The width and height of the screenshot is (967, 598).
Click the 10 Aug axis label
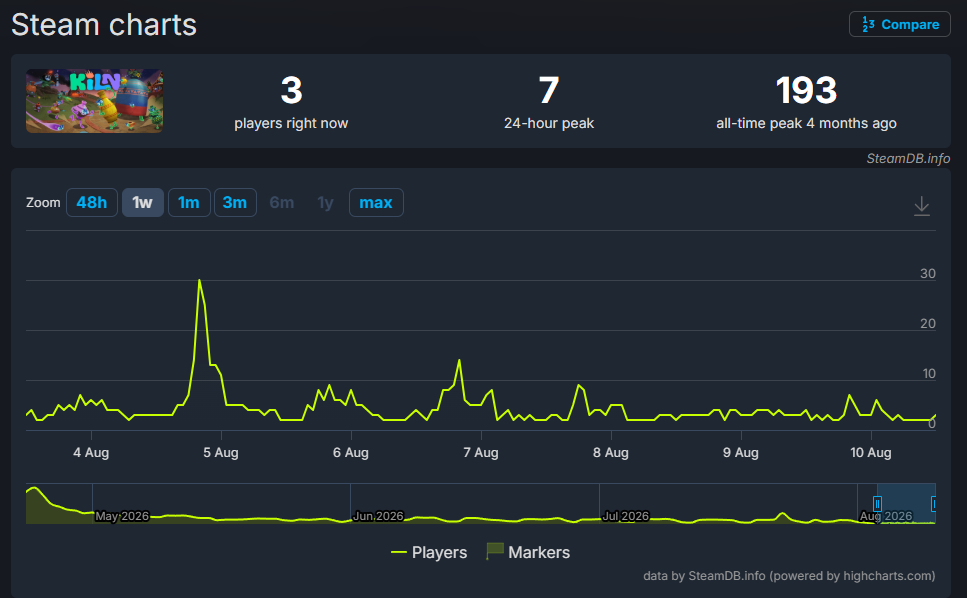click(x=870, y=453)
